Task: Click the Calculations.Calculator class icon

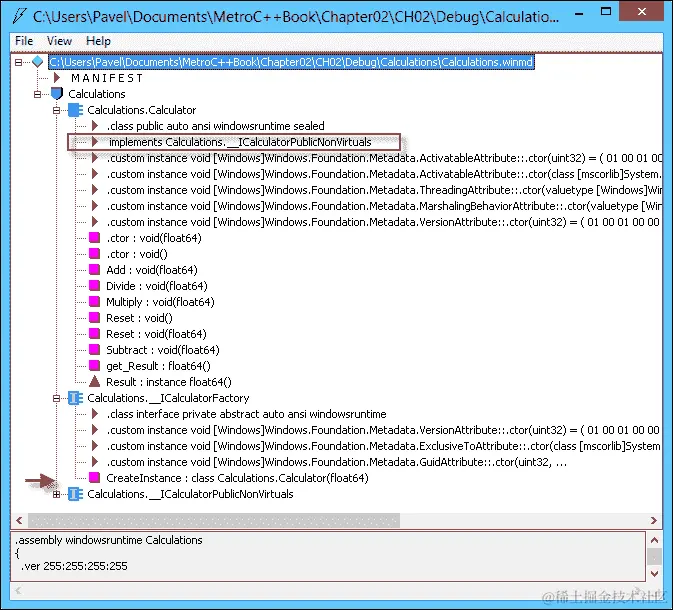Action: point(76,110)
